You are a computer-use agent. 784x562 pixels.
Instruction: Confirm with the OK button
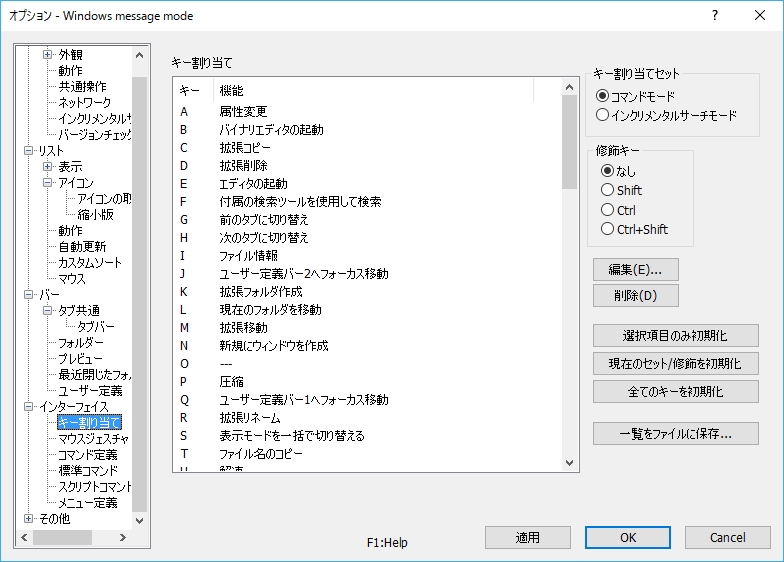click(628, 538)
